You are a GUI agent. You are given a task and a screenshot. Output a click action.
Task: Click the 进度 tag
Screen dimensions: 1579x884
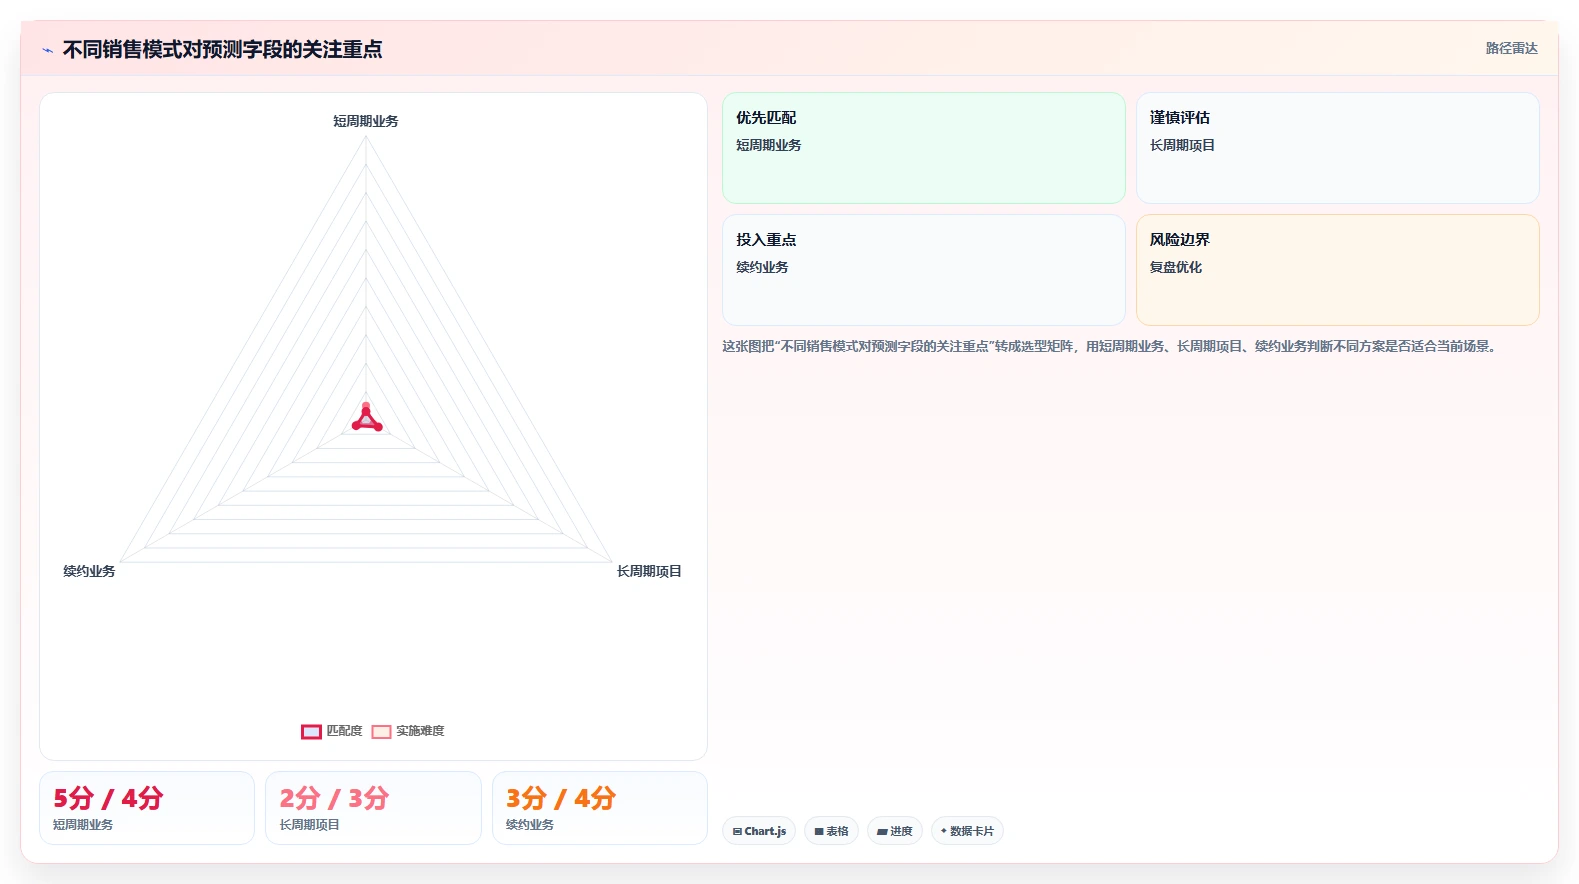tap(895, 831)
